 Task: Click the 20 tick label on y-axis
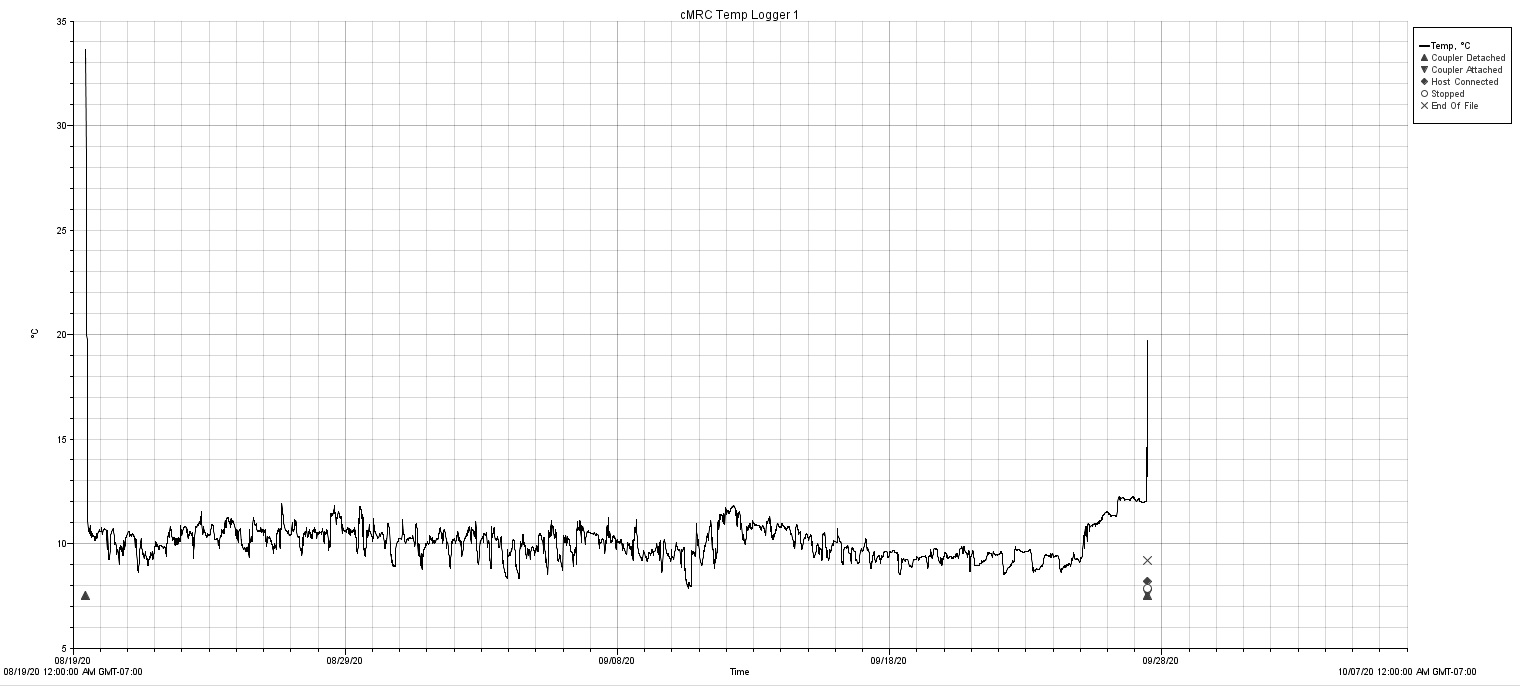pyautogui.click(x=62, y=335)
